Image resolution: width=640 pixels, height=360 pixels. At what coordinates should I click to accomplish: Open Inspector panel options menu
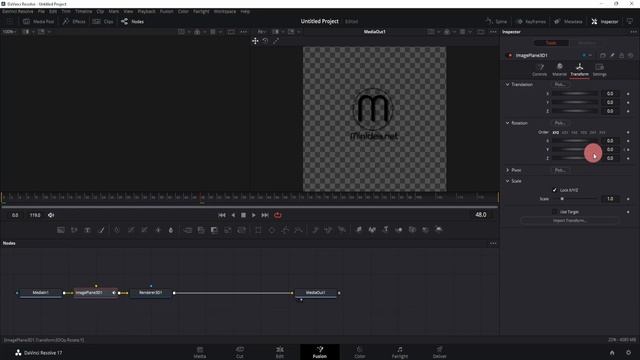(x=633, y=32)
